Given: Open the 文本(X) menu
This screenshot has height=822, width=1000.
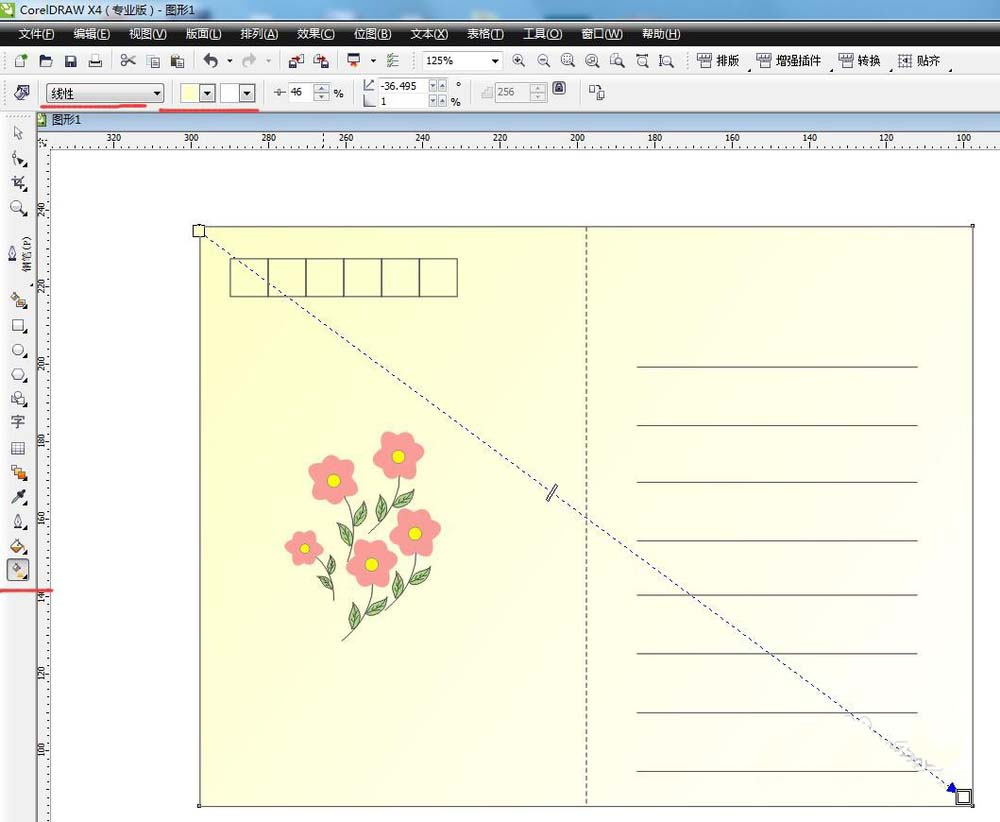Looking at the screenshot, I should (429, 34).
